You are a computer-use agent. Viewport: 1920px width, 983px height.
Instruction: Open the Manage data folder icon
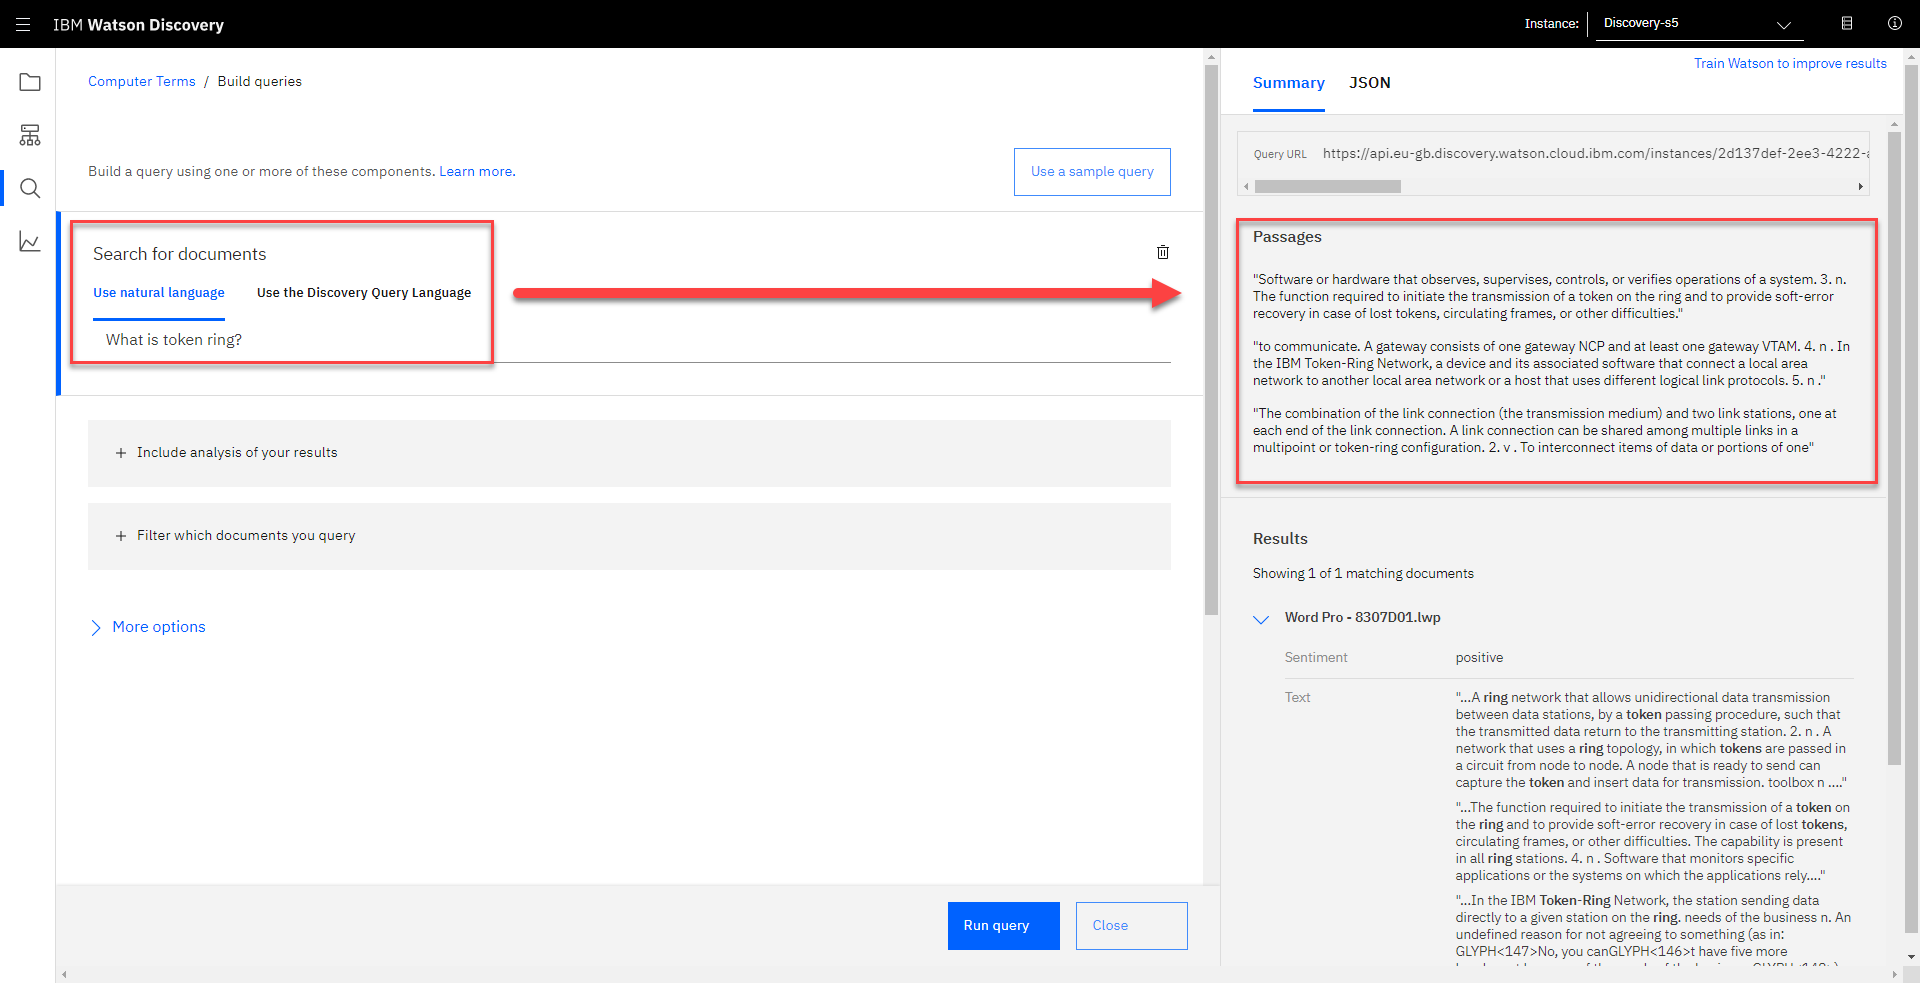click(x=30, y=82)
